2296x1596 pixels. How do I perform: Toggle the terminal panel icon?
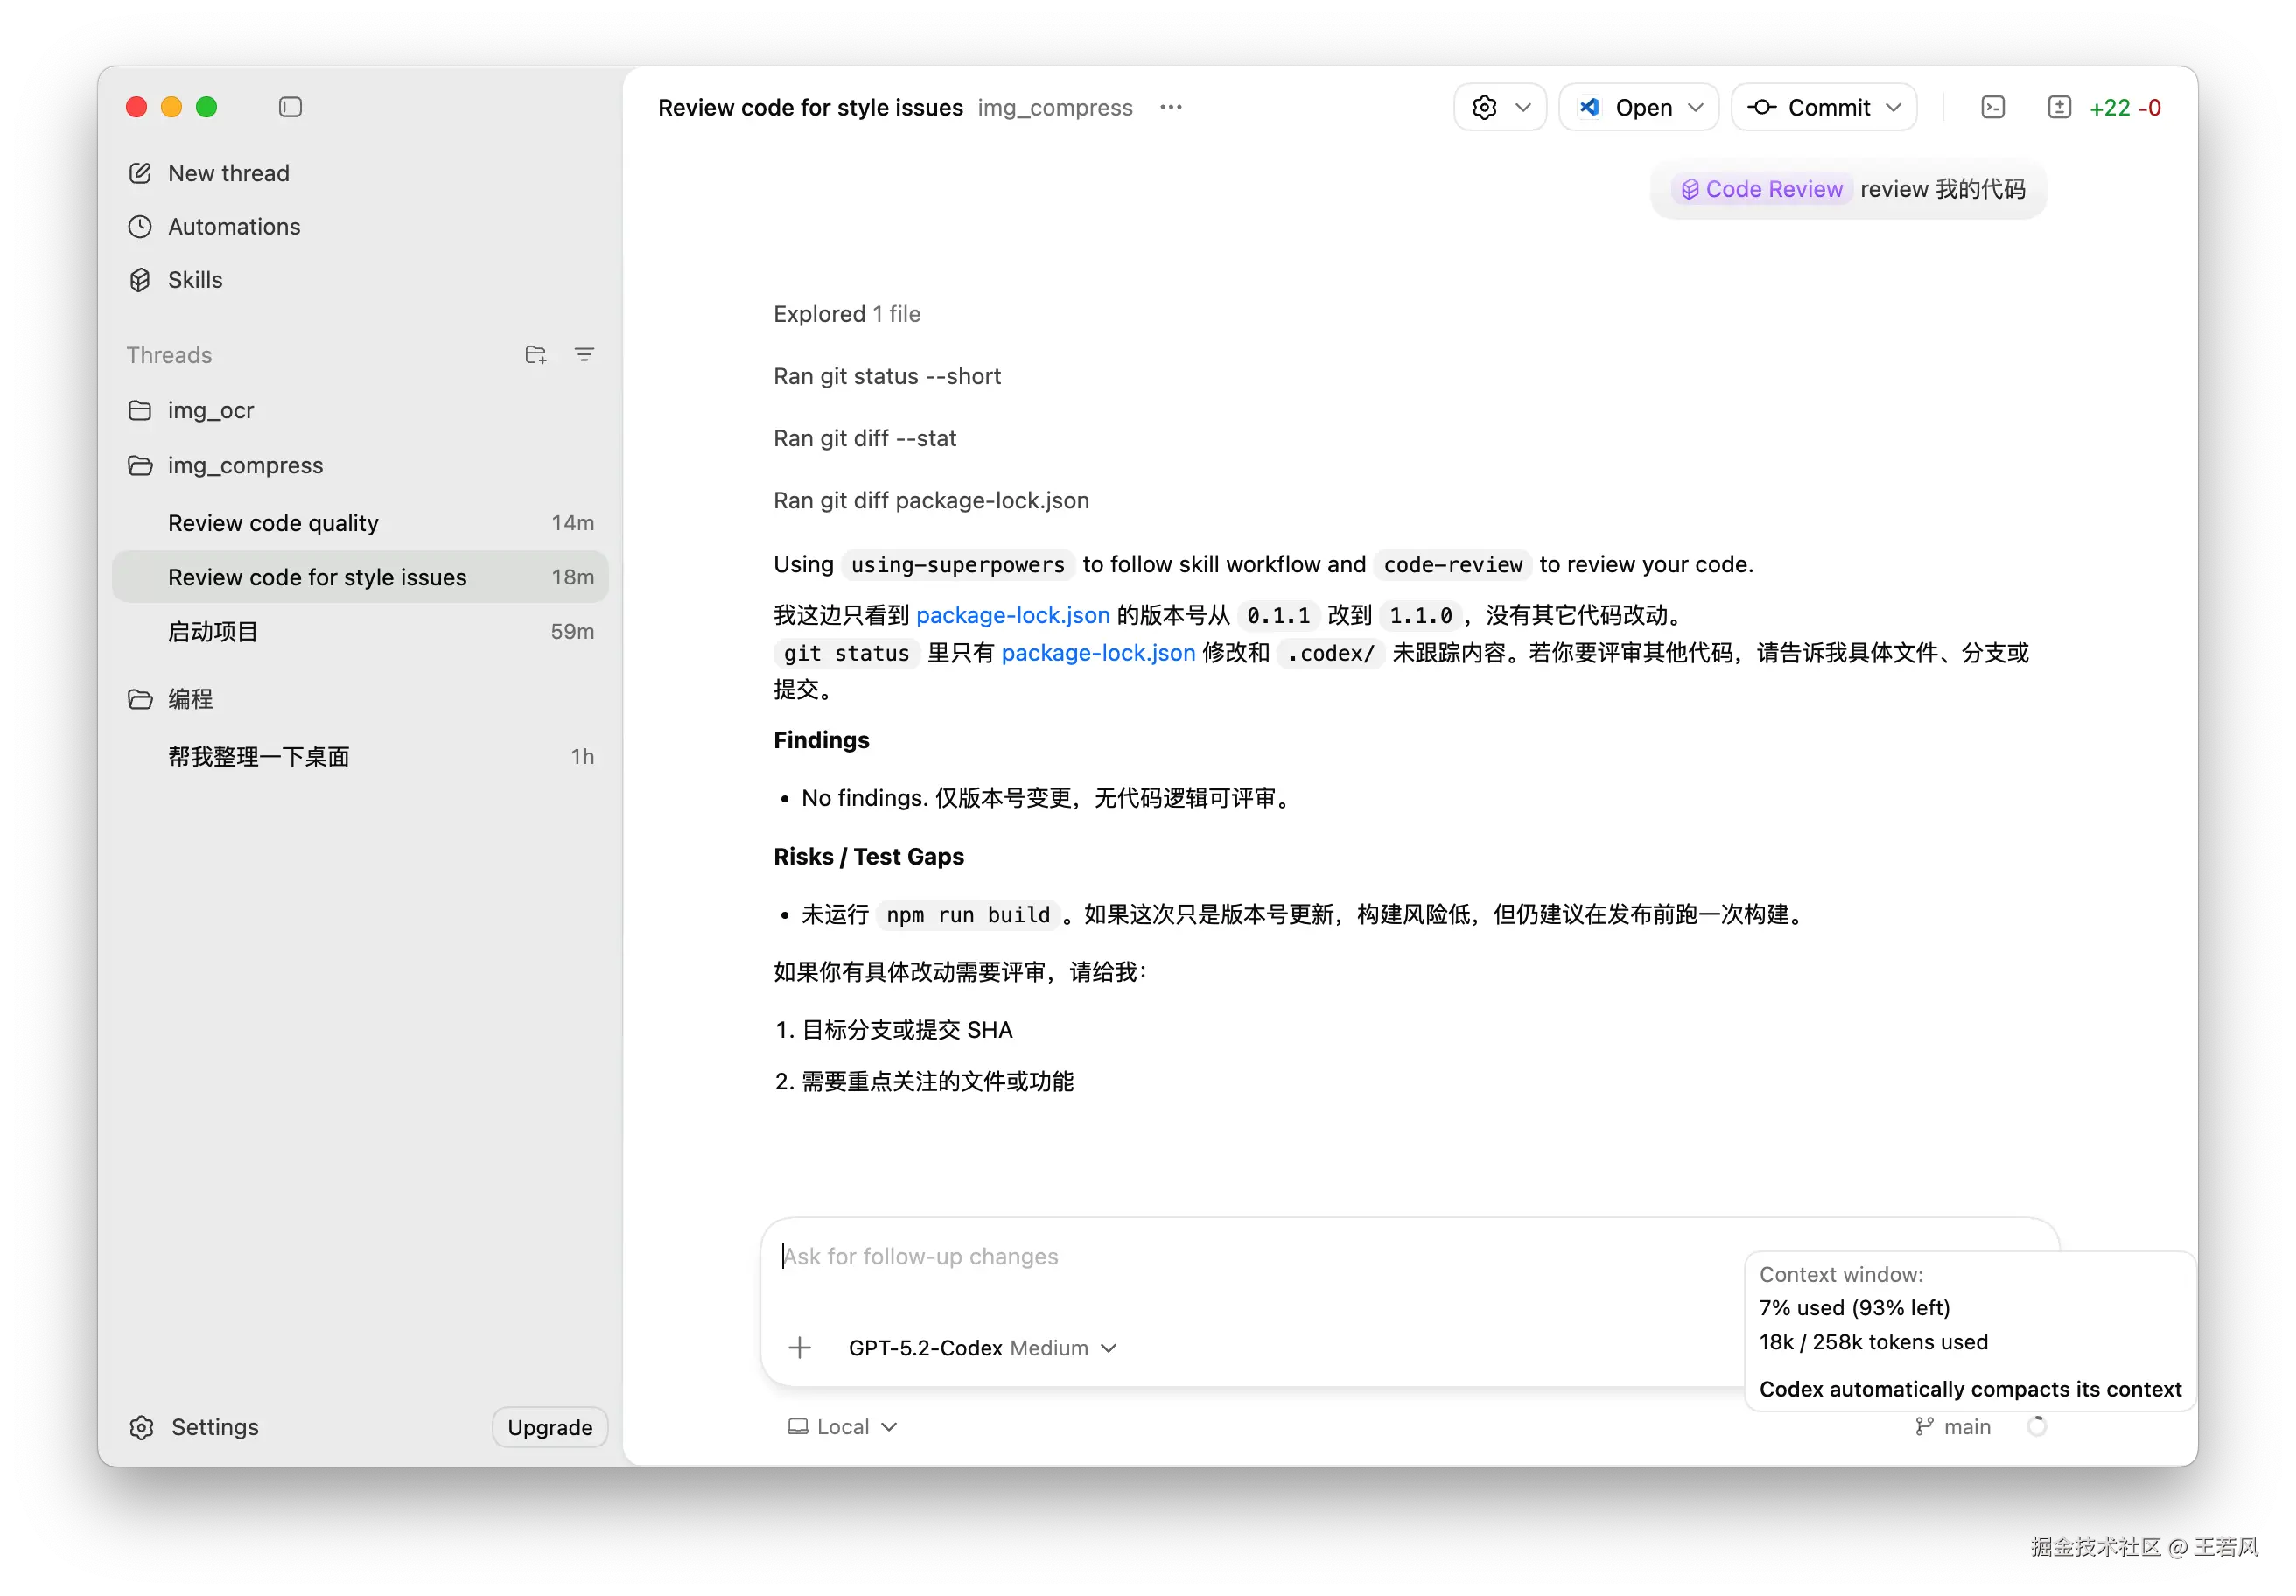[1992, 107]
